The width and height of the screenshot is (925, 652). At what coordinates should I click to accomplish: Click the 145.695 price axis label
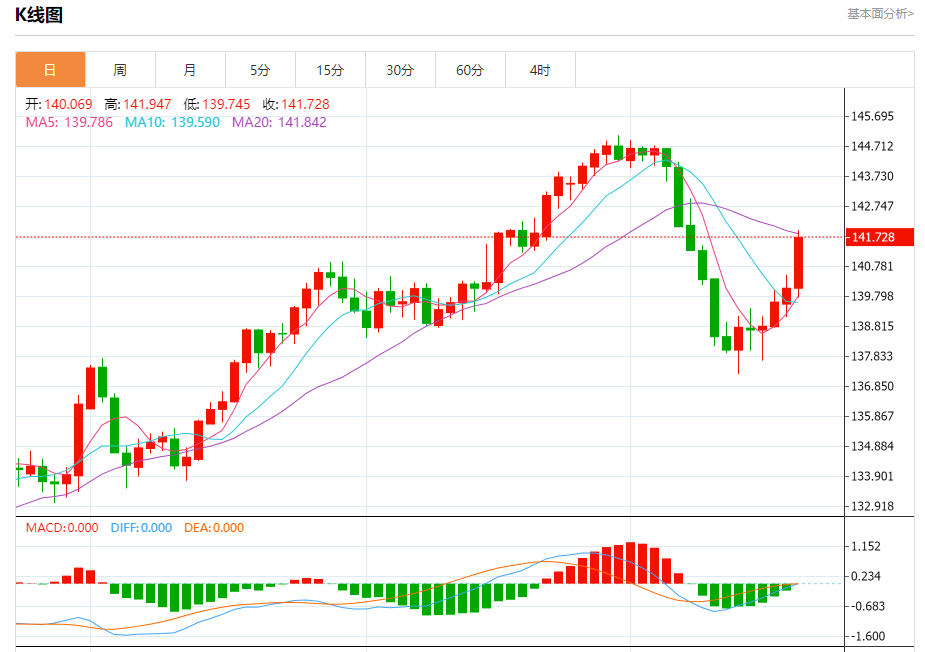click(x=872, y=116)
